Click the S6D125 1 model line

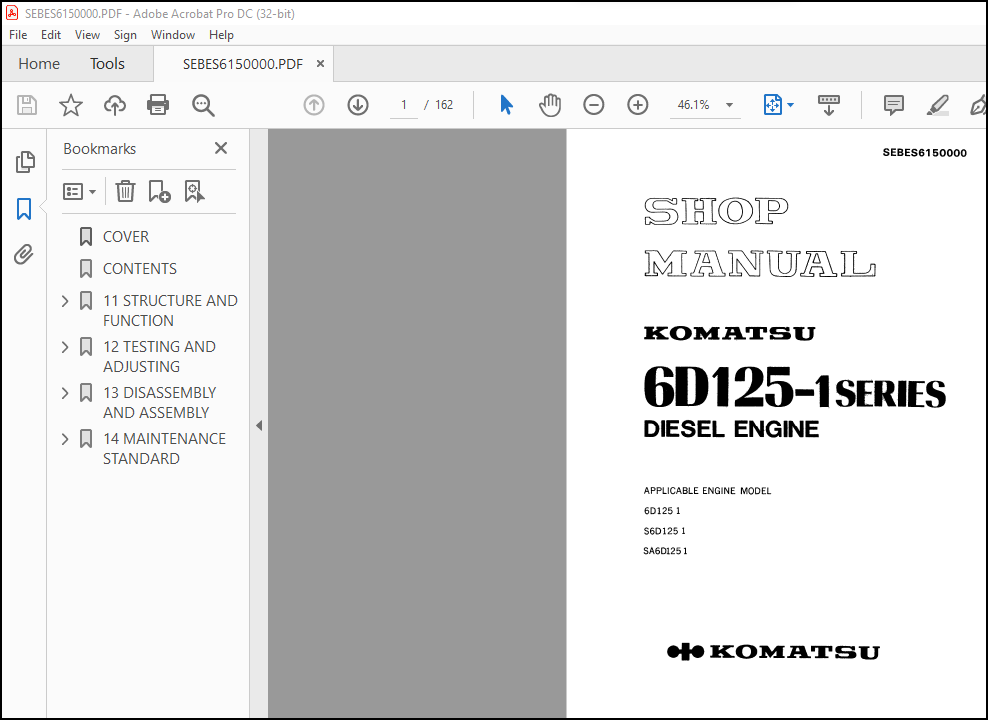(x=664, y=531)
